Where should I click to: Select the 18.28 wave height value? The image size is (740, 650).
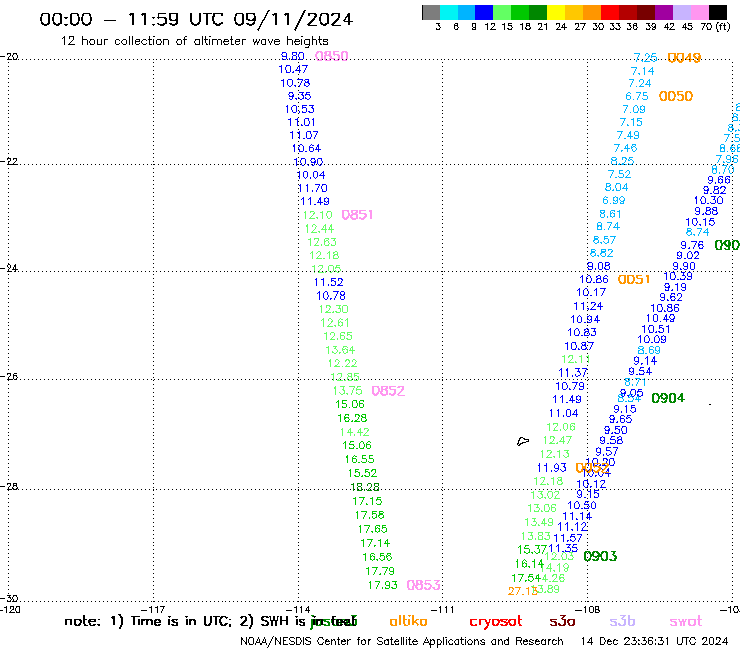[365, 487]
